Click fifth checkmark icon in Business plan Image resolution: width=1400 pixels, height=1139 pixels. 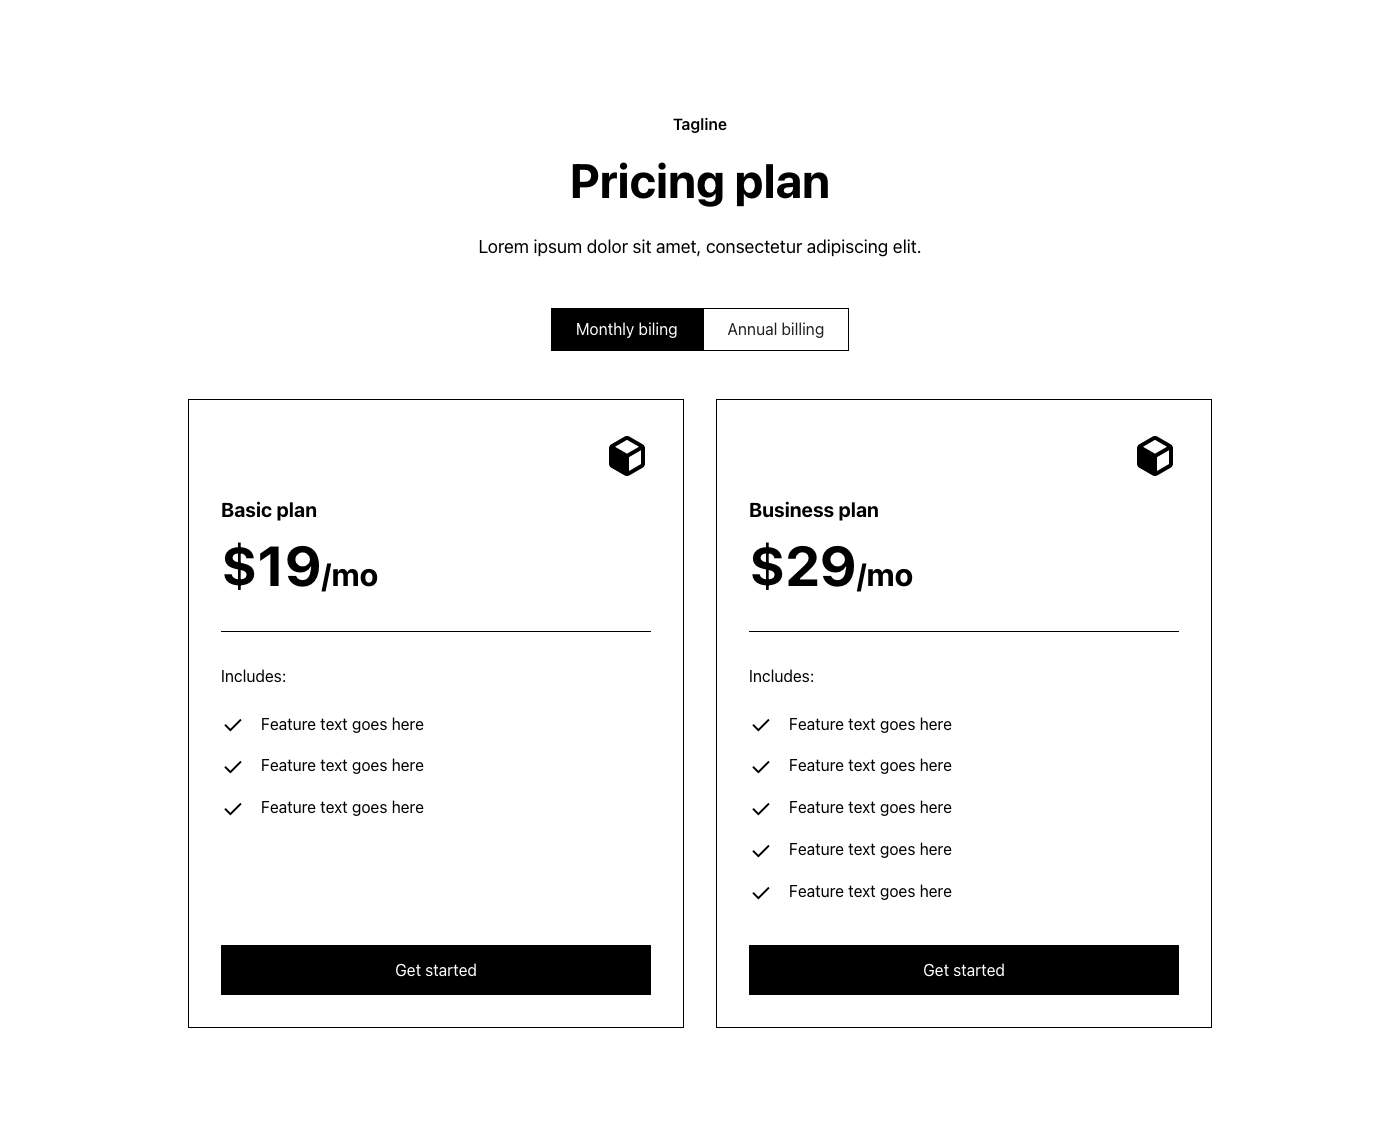tap(761, 893)
